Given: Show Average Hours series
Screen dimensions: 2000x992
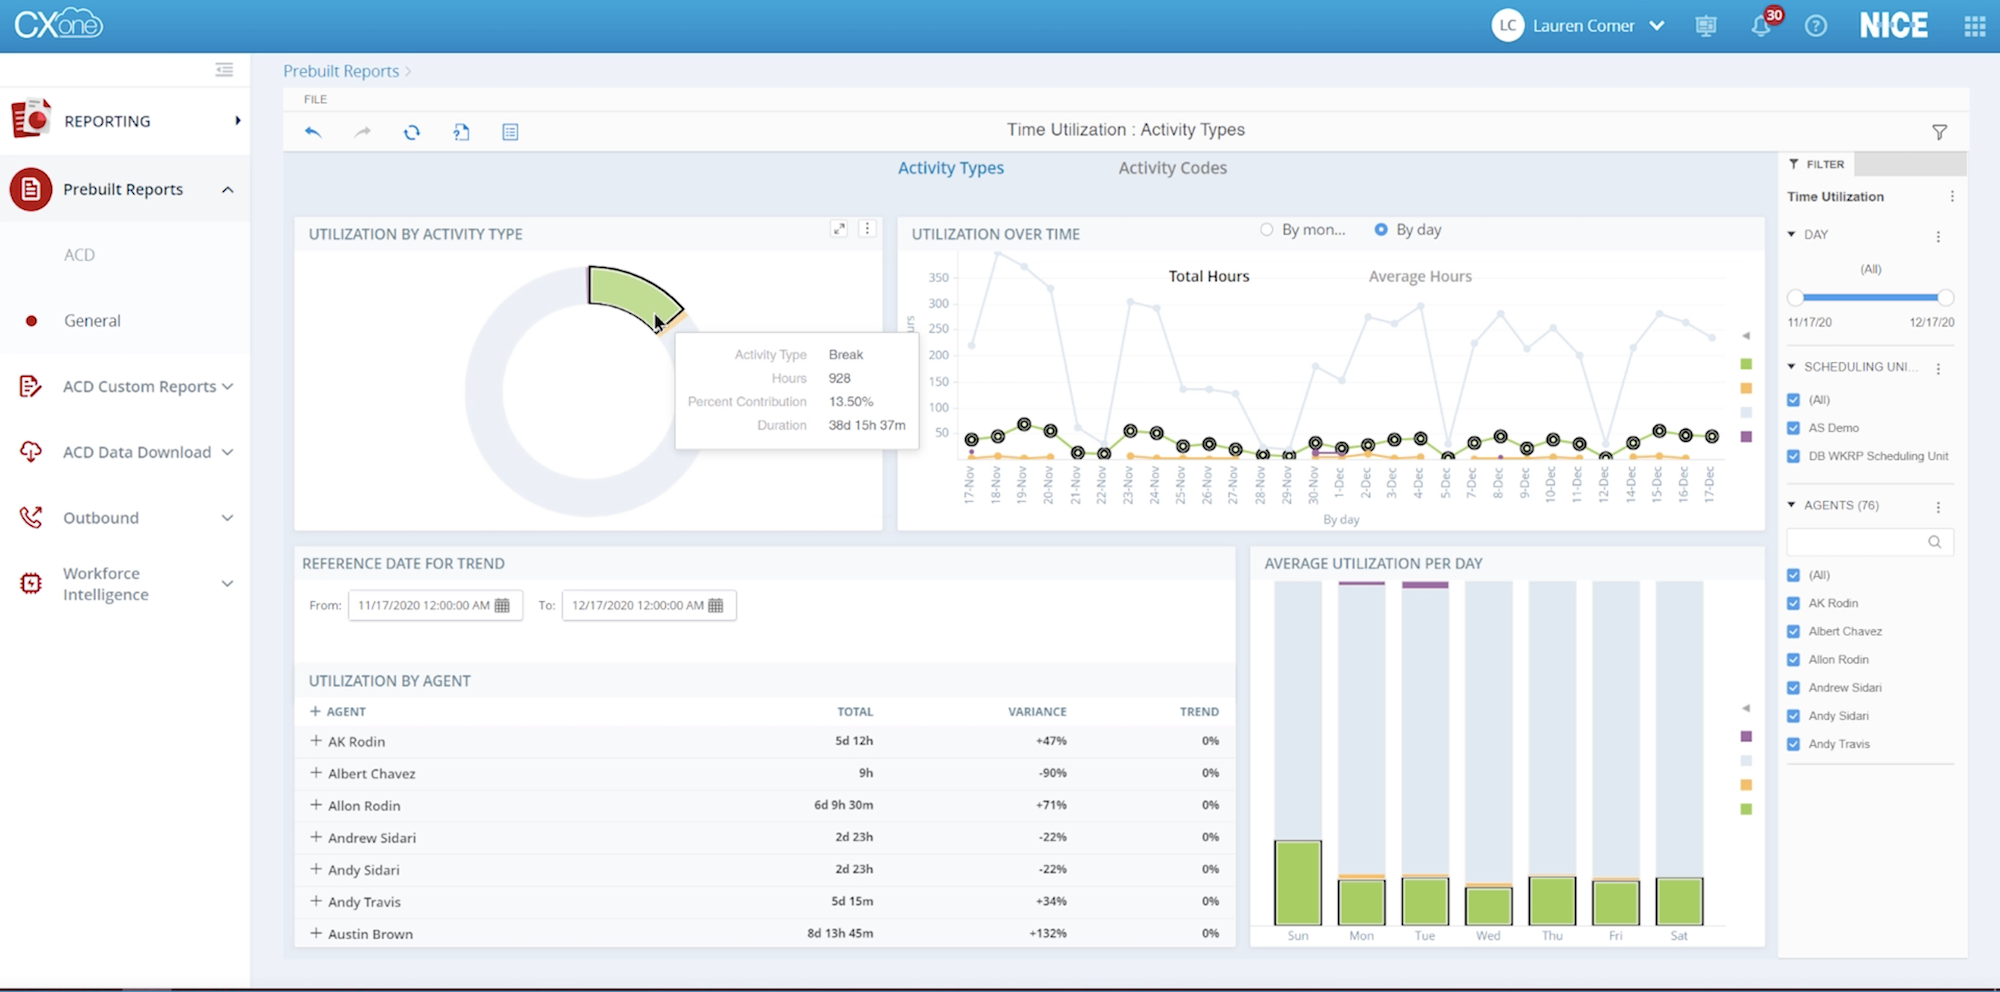Looking at the screenshot, I should click(1420, 276).
